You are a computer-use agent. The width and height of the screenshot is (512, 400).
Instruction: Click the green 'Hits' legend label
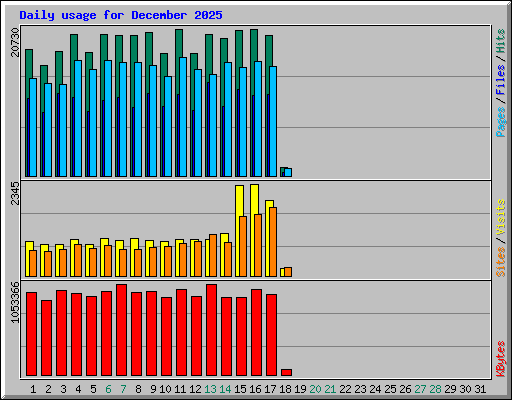[500, 41]
